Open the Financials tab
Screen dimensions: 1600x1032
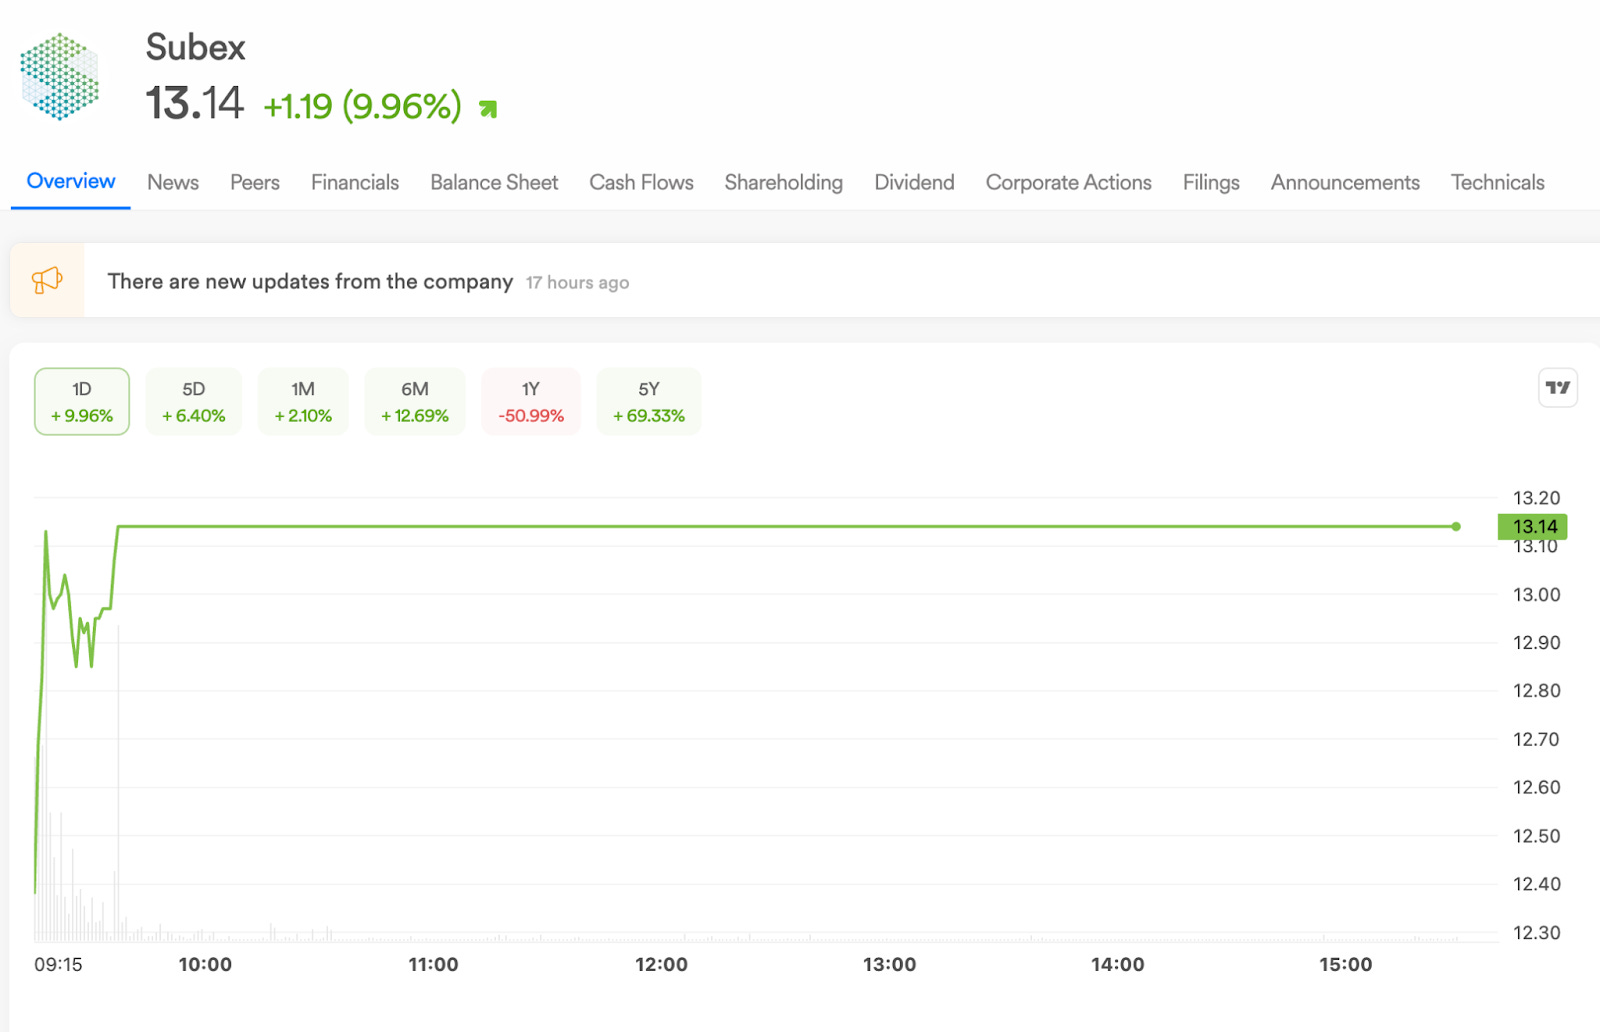pyautogui.click(x=355, y=182)
